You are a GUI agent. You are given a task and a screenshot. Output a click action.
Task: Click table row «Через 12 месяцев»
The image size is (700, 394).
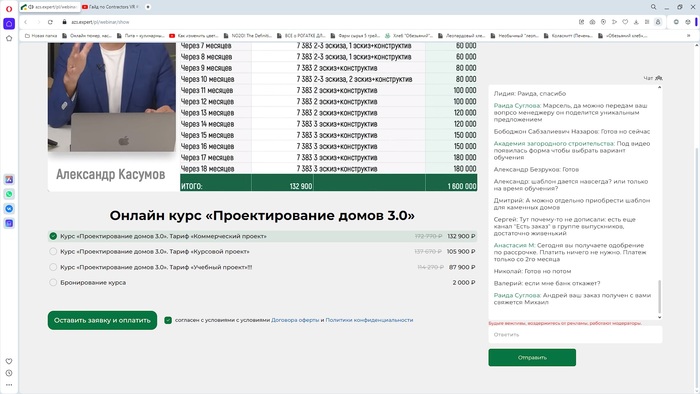click(329, 102)
